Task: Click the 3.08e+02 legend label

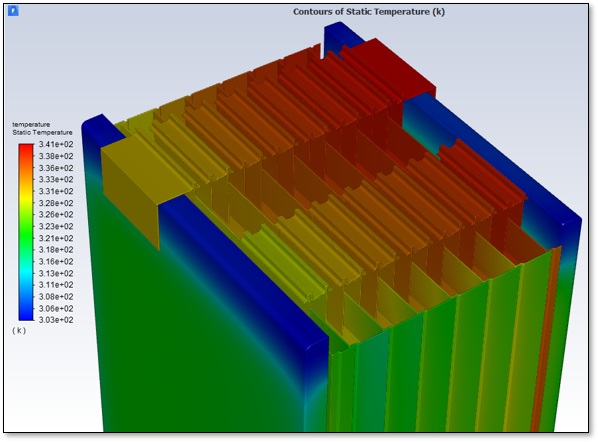Action: pos(56,297)
